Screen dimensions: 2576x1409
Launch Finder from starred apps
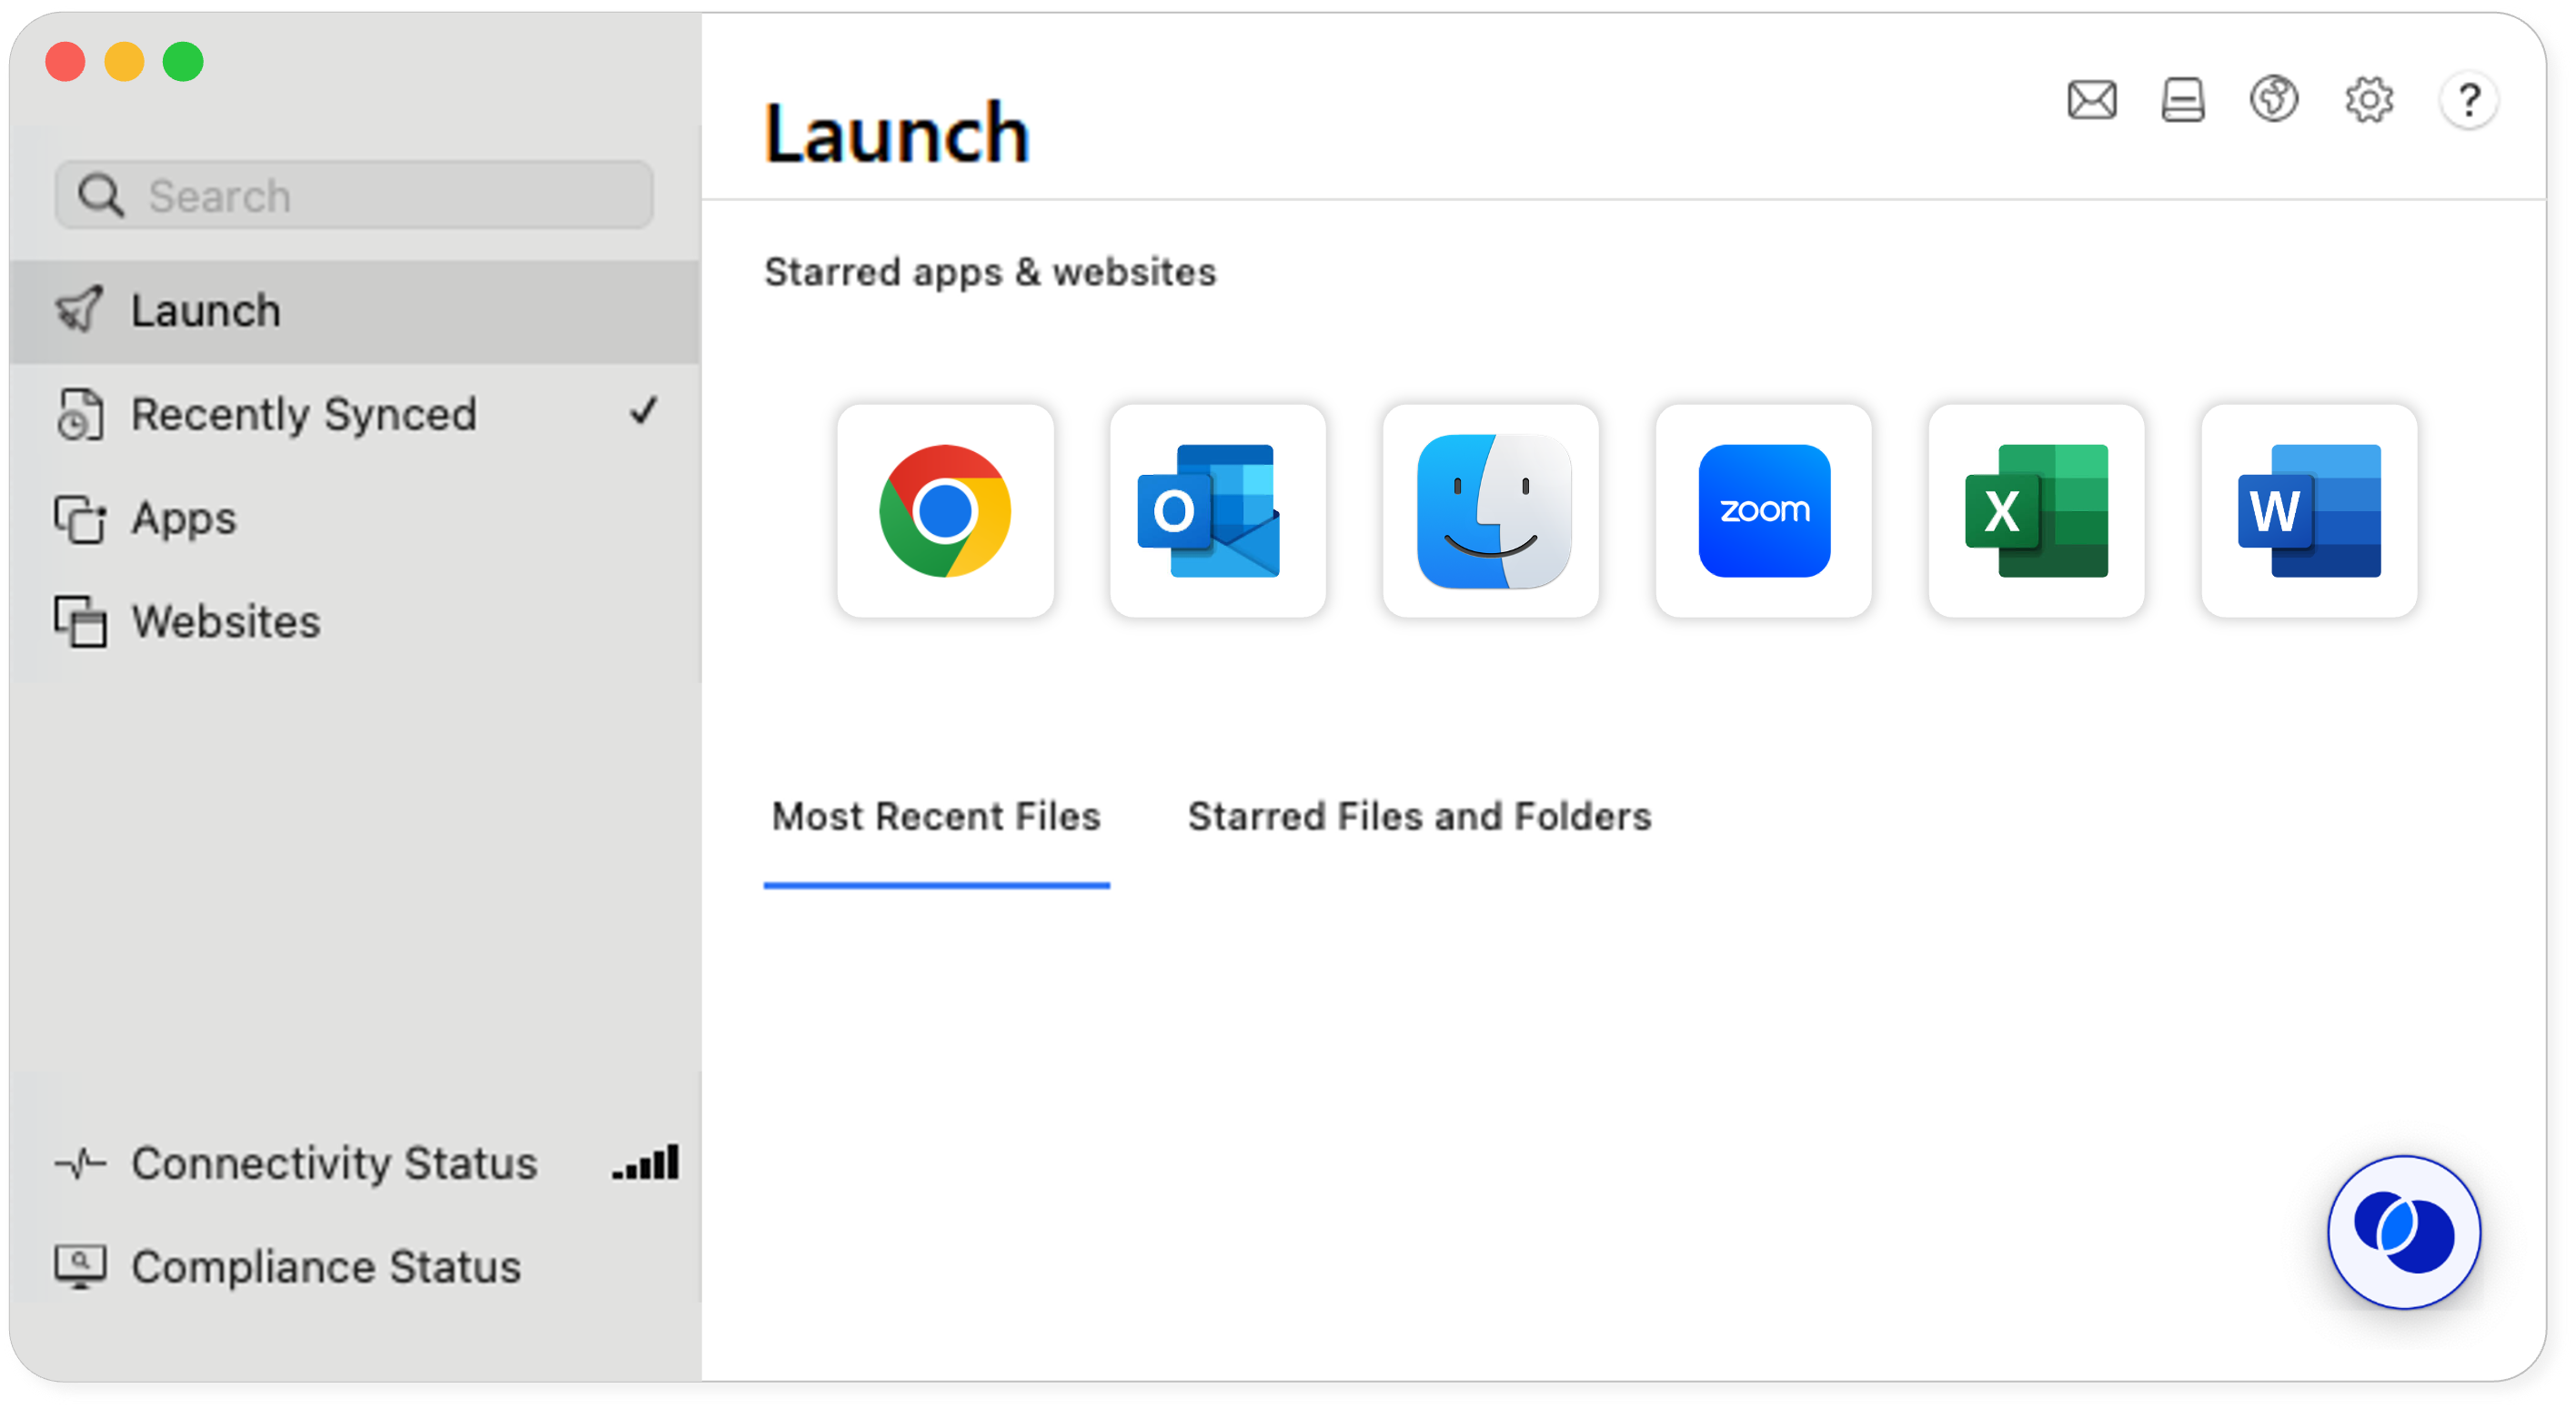click(x=1491, y=511)
